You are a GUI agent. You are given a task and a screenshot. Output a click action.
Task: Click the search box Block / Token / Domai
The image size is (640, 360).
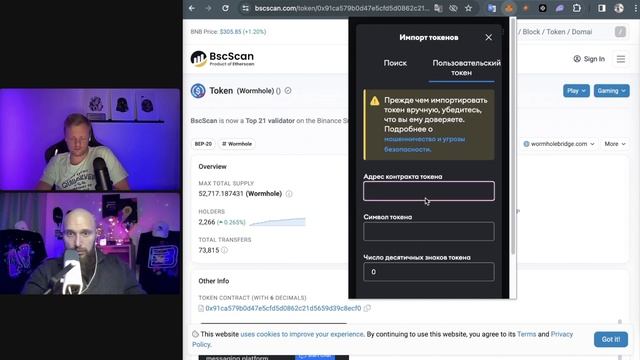pos(557,32)
